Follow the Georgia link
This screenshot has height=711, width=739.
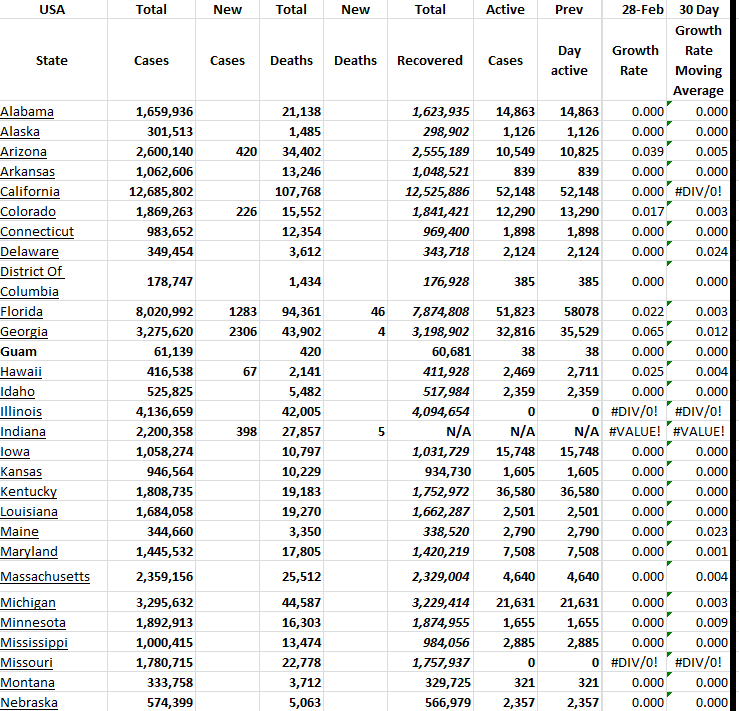[24, 331]
